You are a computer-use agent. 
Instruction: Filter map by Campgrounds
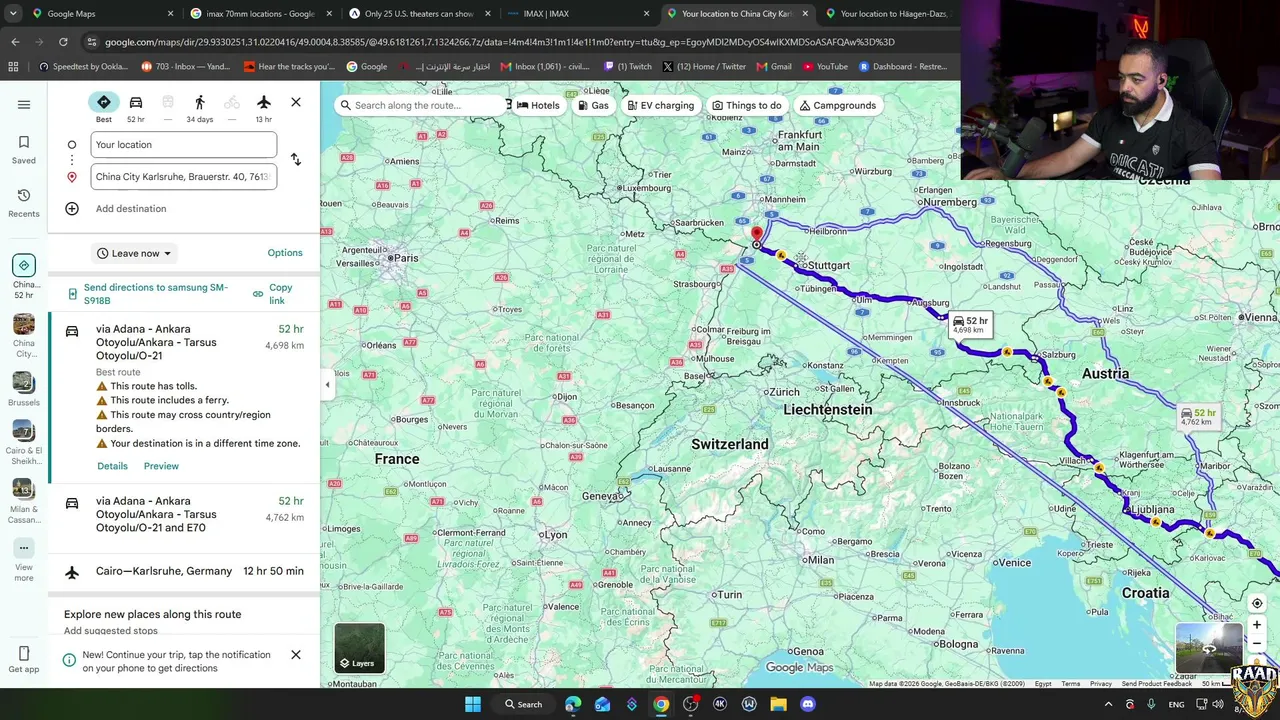(x=837, y=105)
